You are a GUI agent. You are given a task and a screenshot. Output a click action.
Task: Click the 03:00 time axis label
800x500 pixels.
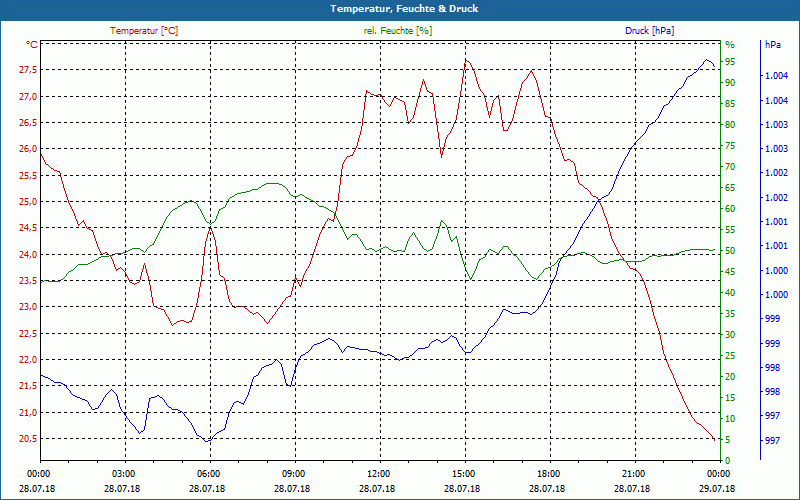[x=123, y=473]
